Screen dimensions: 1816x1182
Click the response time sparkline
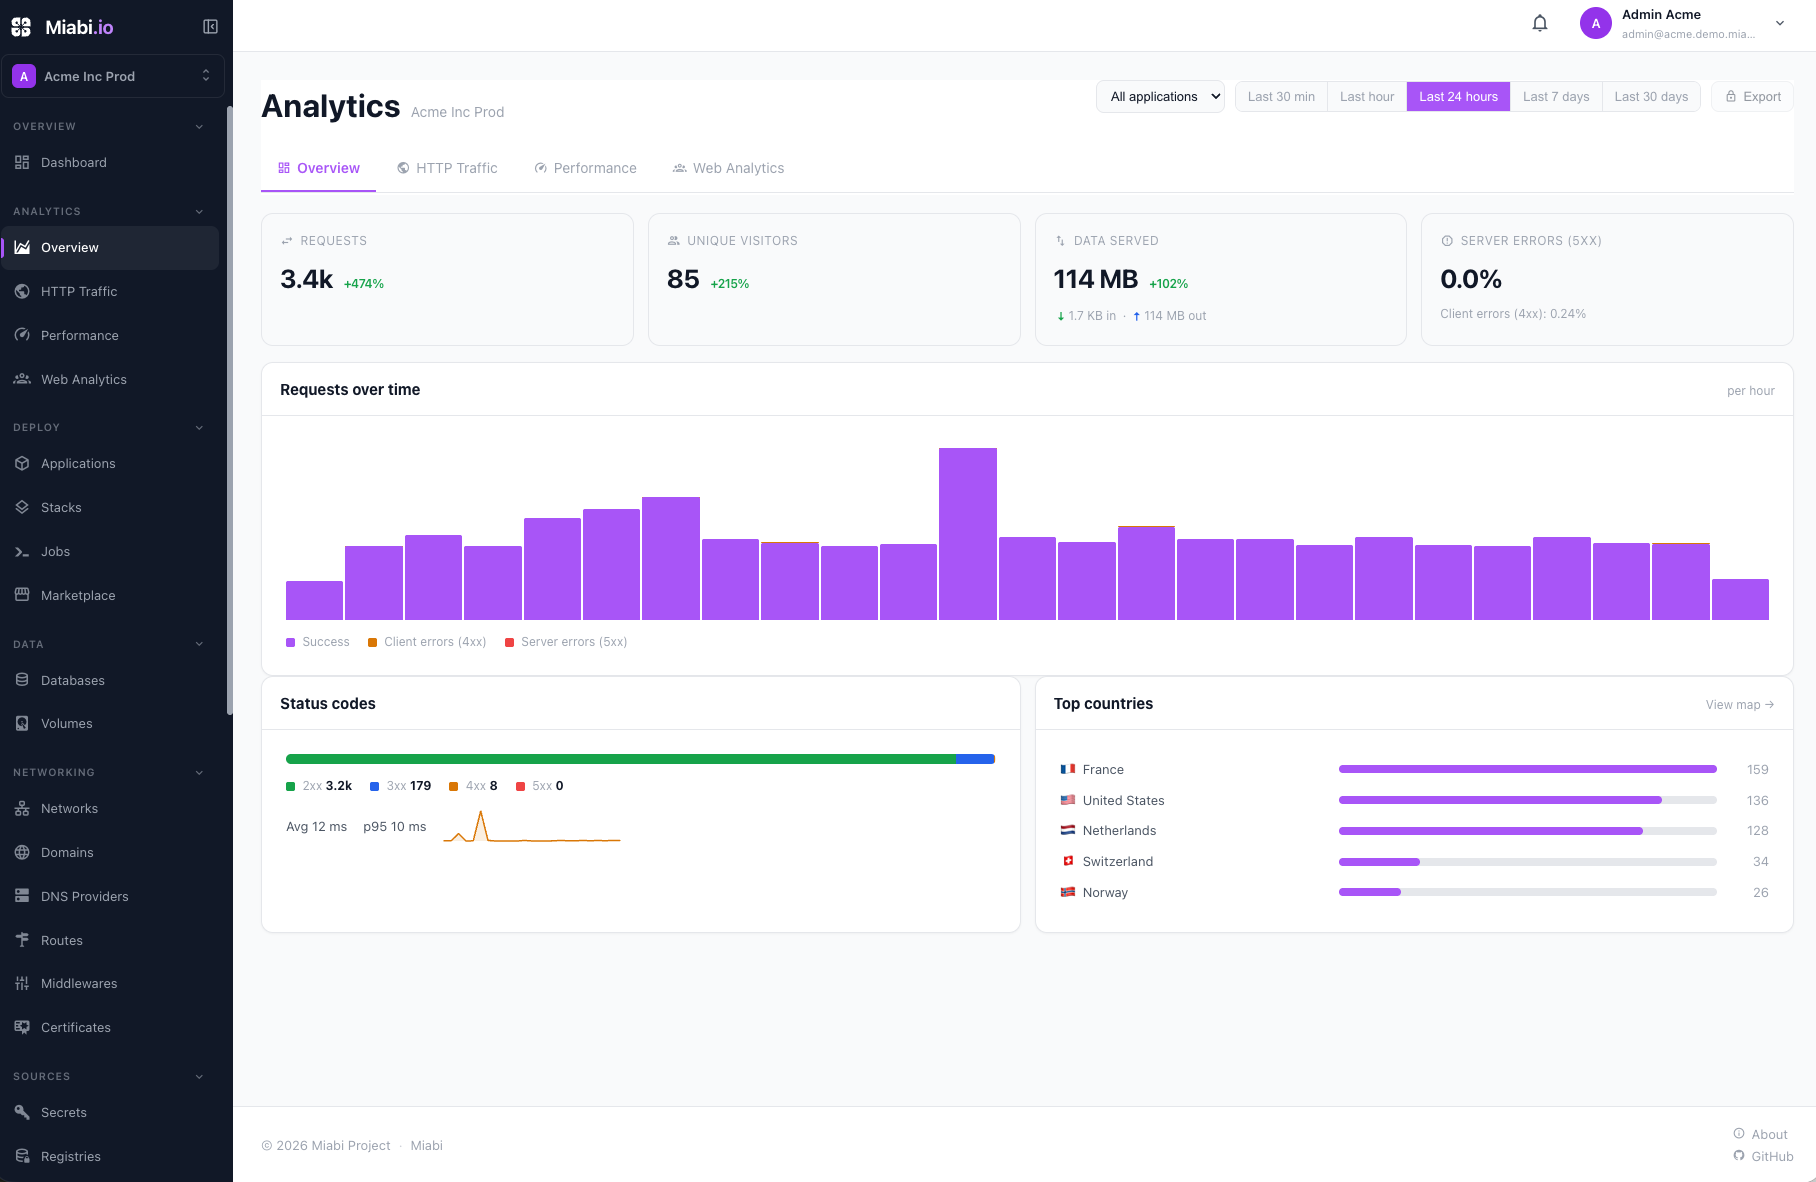(532, 827)
